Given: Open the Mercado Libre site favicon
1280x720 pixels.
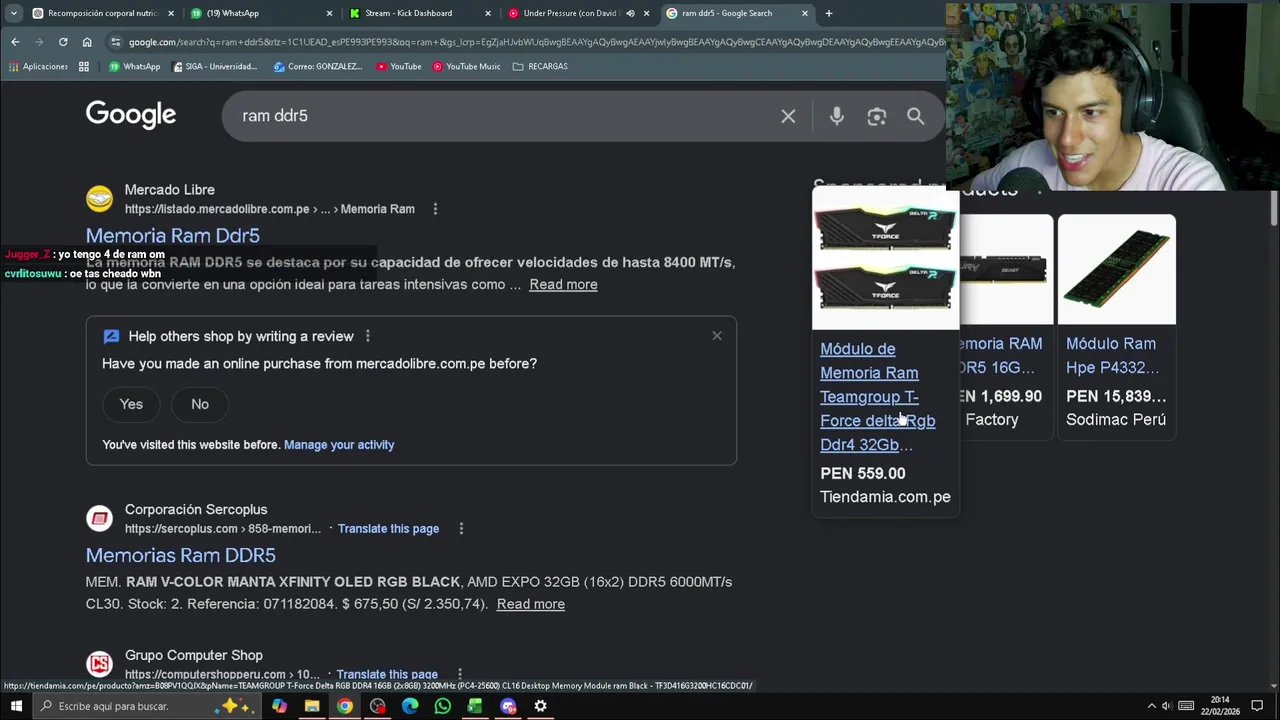Looking at the screenshot, I should tap(99, 199).
